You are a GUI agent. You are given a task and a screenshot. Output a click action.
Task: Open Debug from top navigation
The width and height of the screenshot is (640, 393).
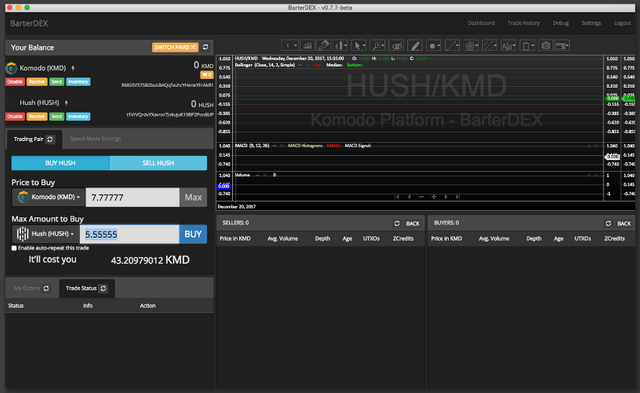(x=560, y=23)
